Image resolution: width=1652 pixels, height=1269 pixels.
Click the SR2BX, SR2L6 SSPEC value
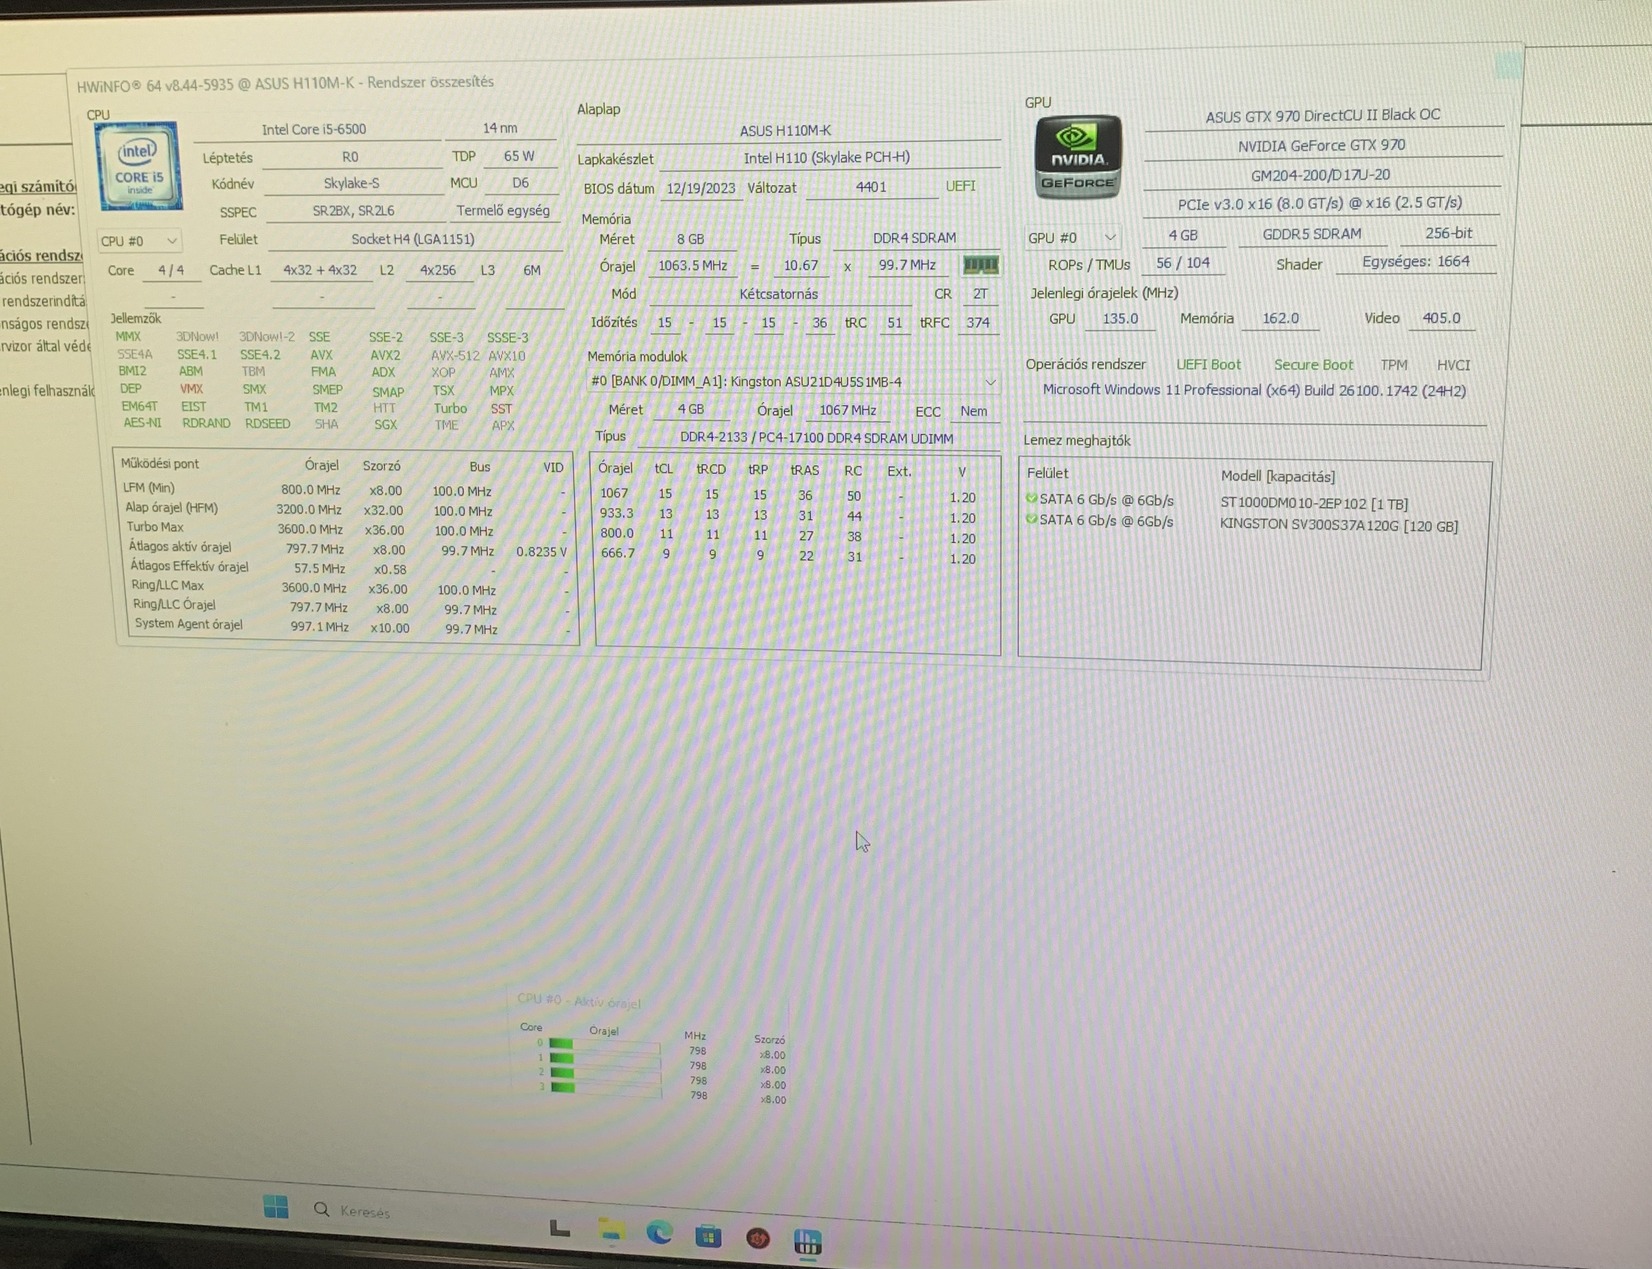tap(353, 211)
